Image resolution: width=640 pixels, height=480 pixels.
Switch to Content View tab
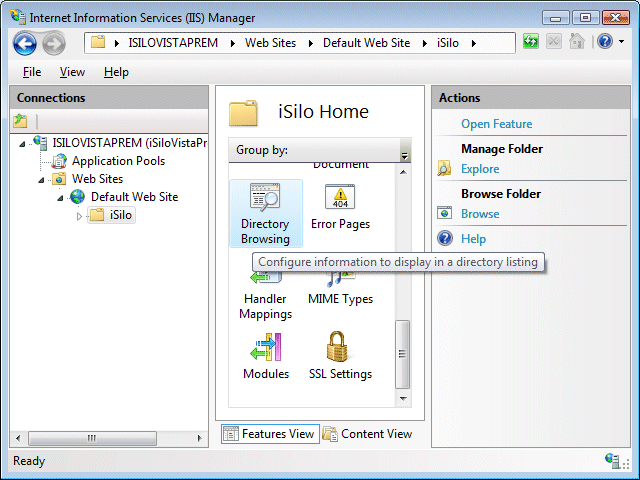coord(367,434)
